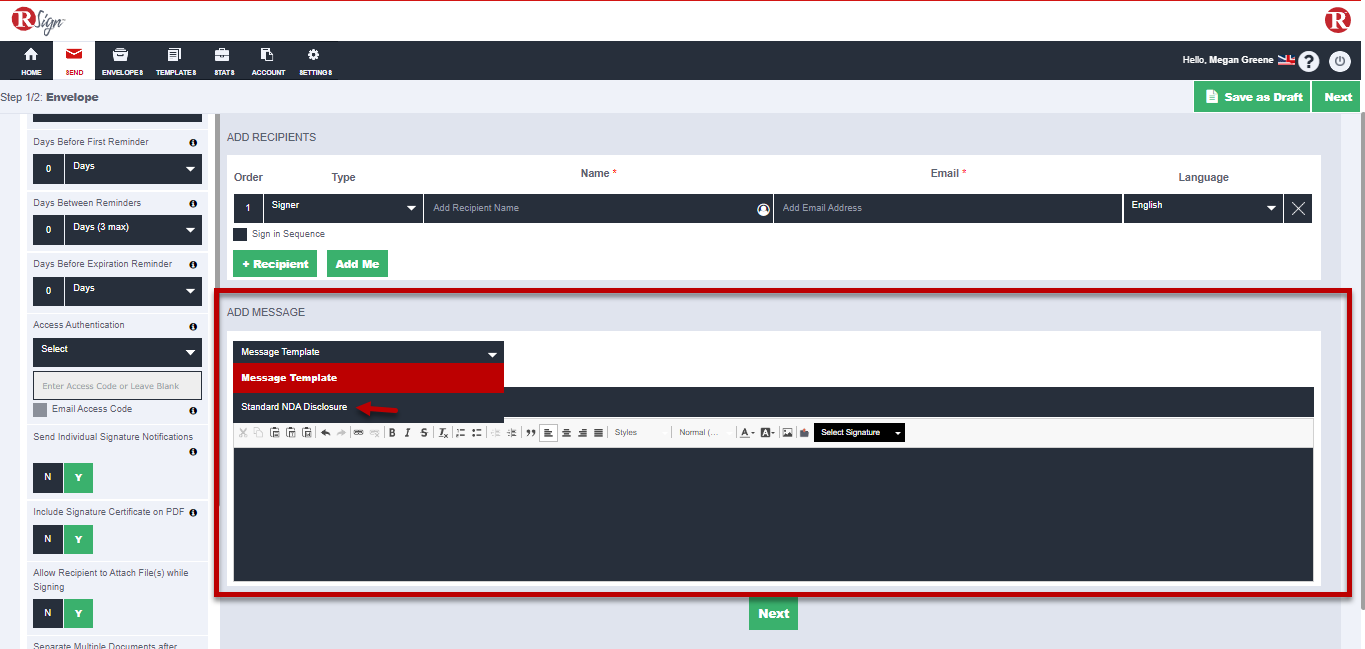Click the power logout icon
Image resolution: width=1365 pixels, height=649 pixels.
pyautogui.click(x=1340, y=61)
